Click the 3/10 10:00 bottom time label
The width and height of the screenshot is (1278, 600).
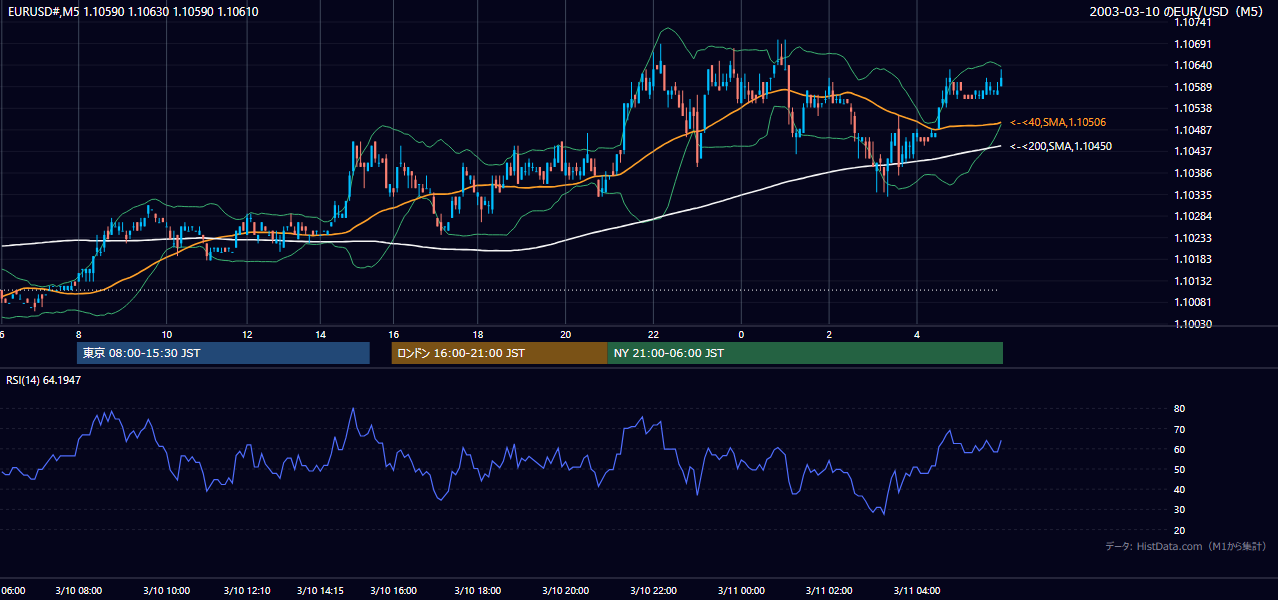pos(166,590)
